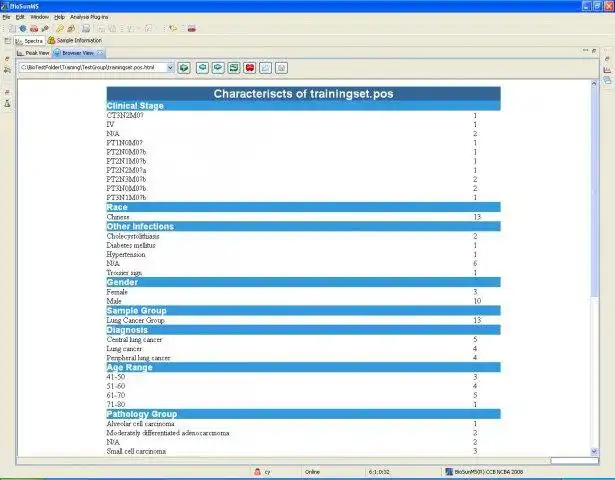Click the yellow return arrow toolbar icon
Viewport: 615px width, 480px height.
point(173,28)
